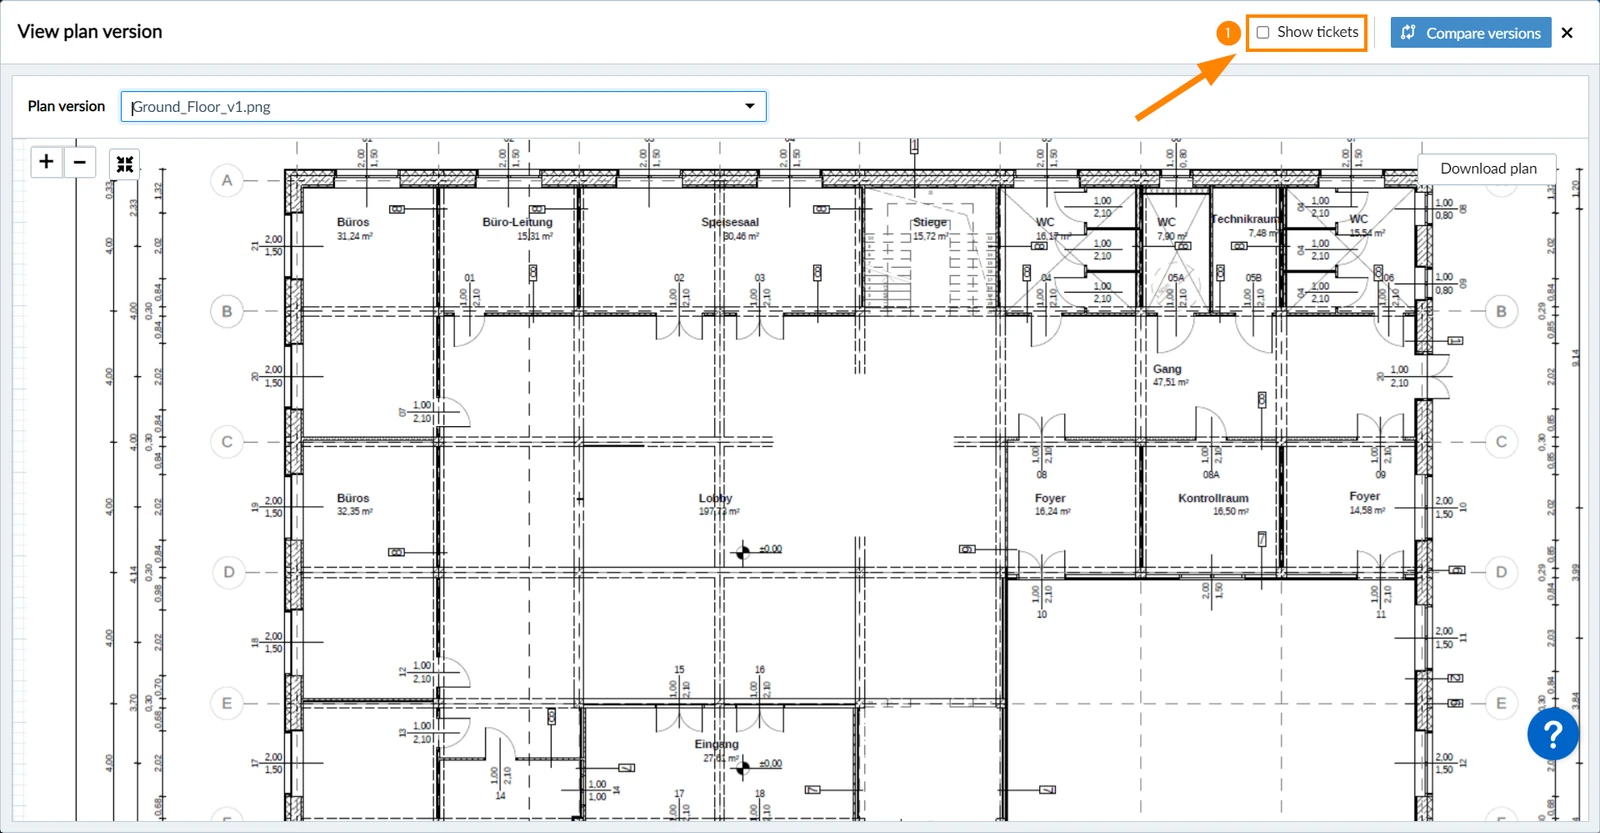Screen dimensions: 1600x833
Task: Click grid axis marker B on the right
Action: tap(1501, 311)
